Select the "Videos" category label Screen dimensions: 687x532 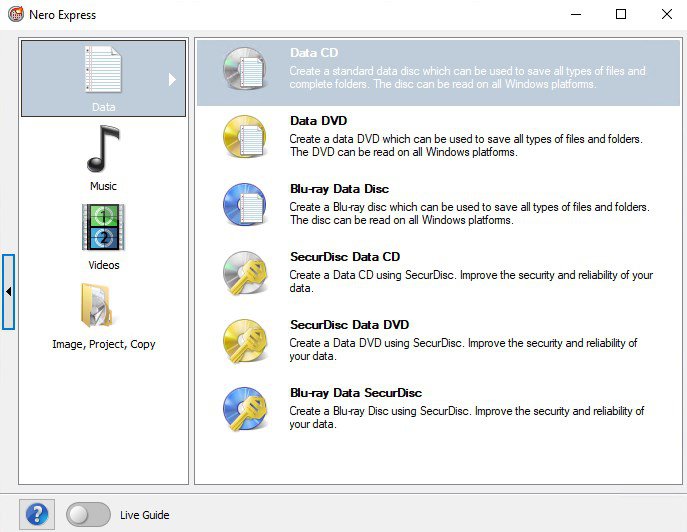(x=104, y=265)
